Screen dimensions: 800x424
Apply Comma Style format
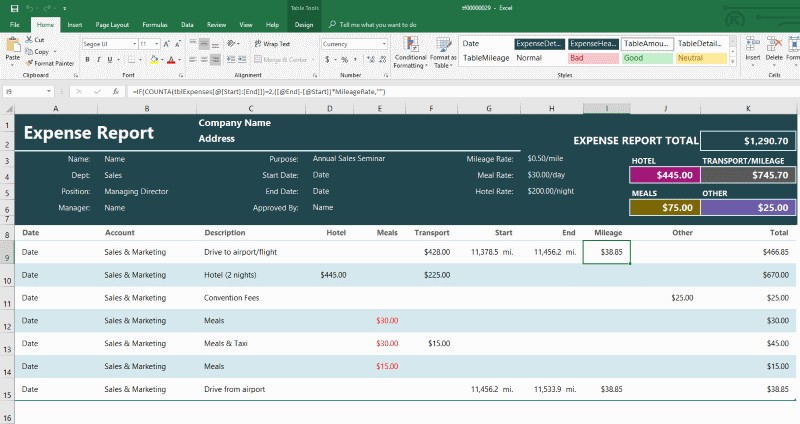point(356,60)
